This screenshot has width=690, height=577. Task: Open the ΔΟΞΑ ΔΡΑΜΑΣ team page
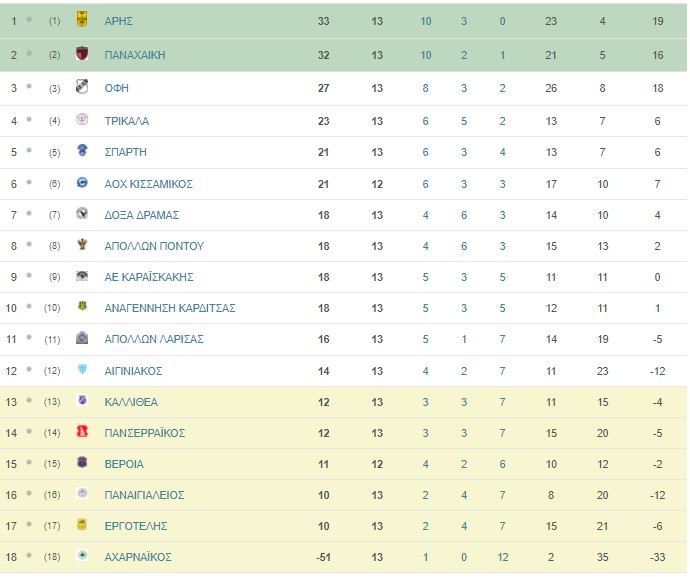142,215
